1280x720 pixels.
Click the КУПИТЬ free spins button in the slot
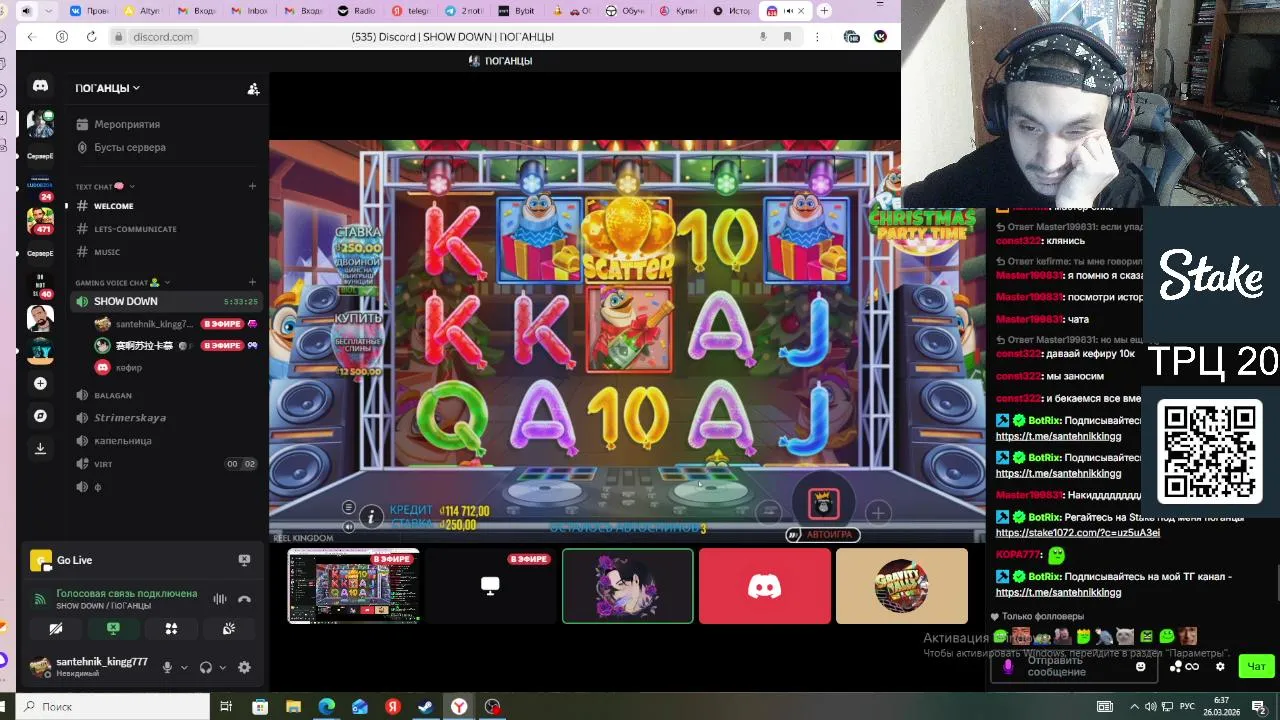pyautogui.click(x=359, y=345)
